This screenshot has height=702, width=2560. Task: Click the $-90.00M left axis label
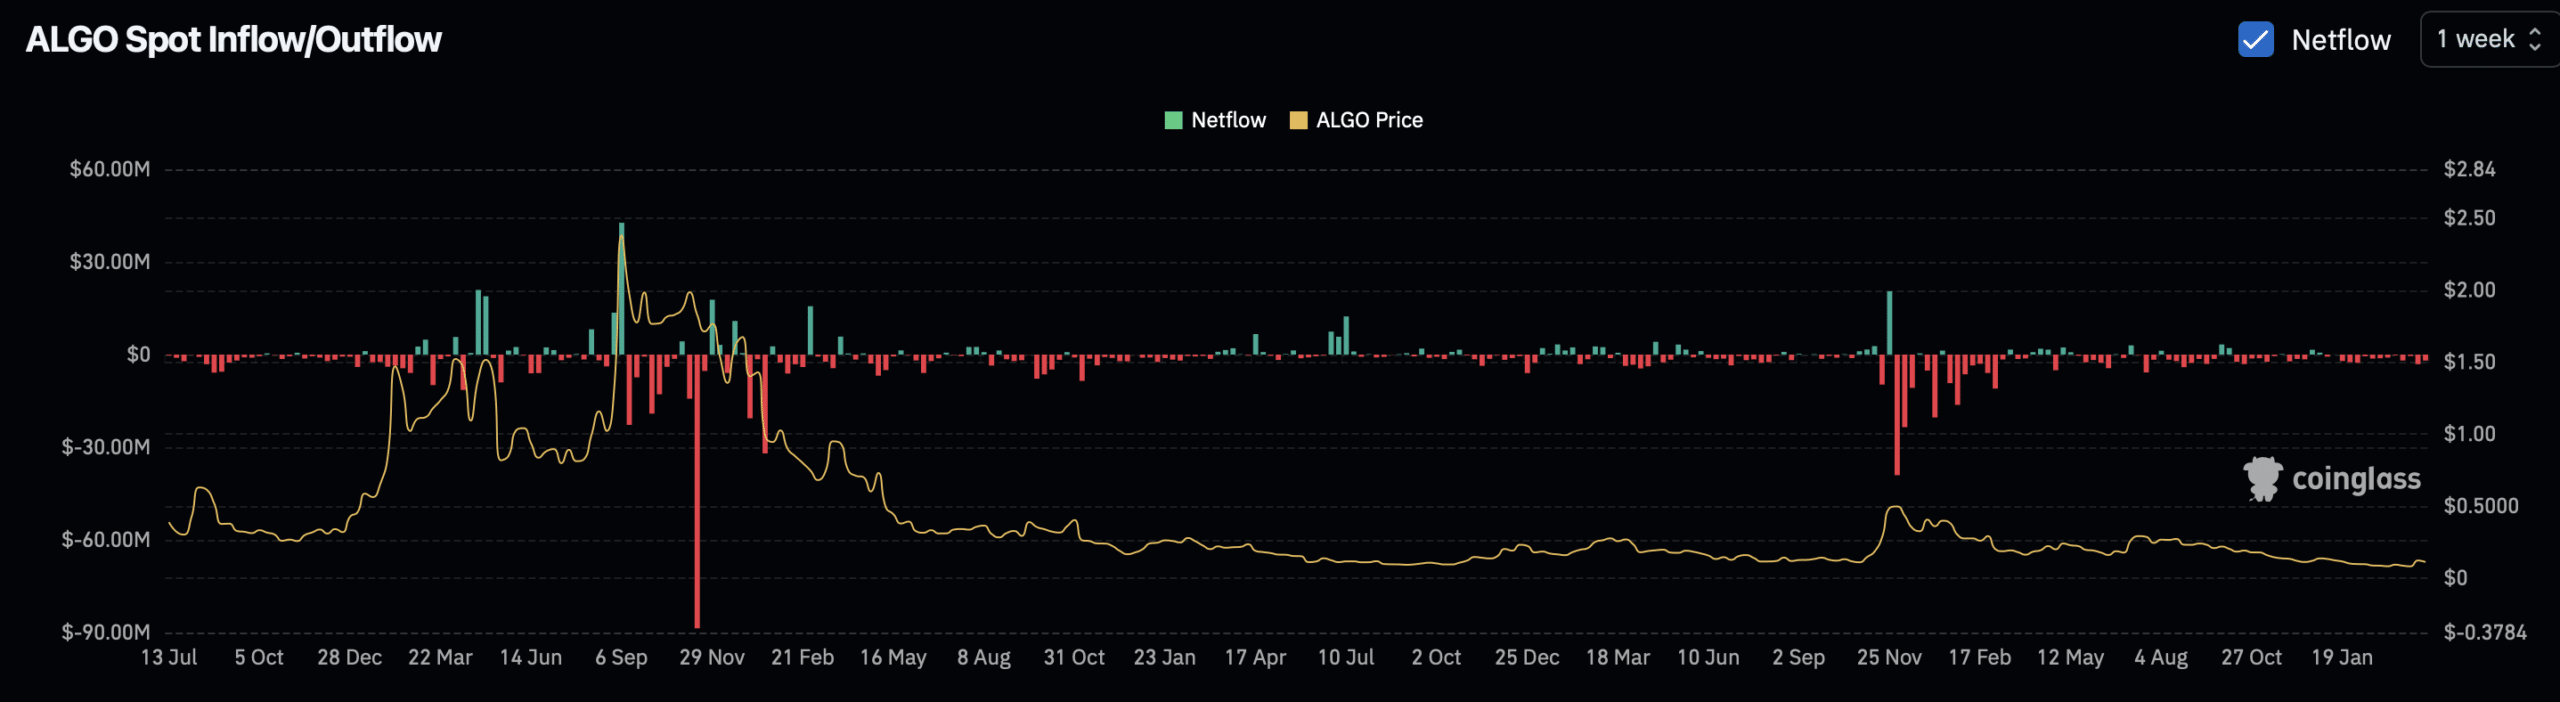[106, 633]
